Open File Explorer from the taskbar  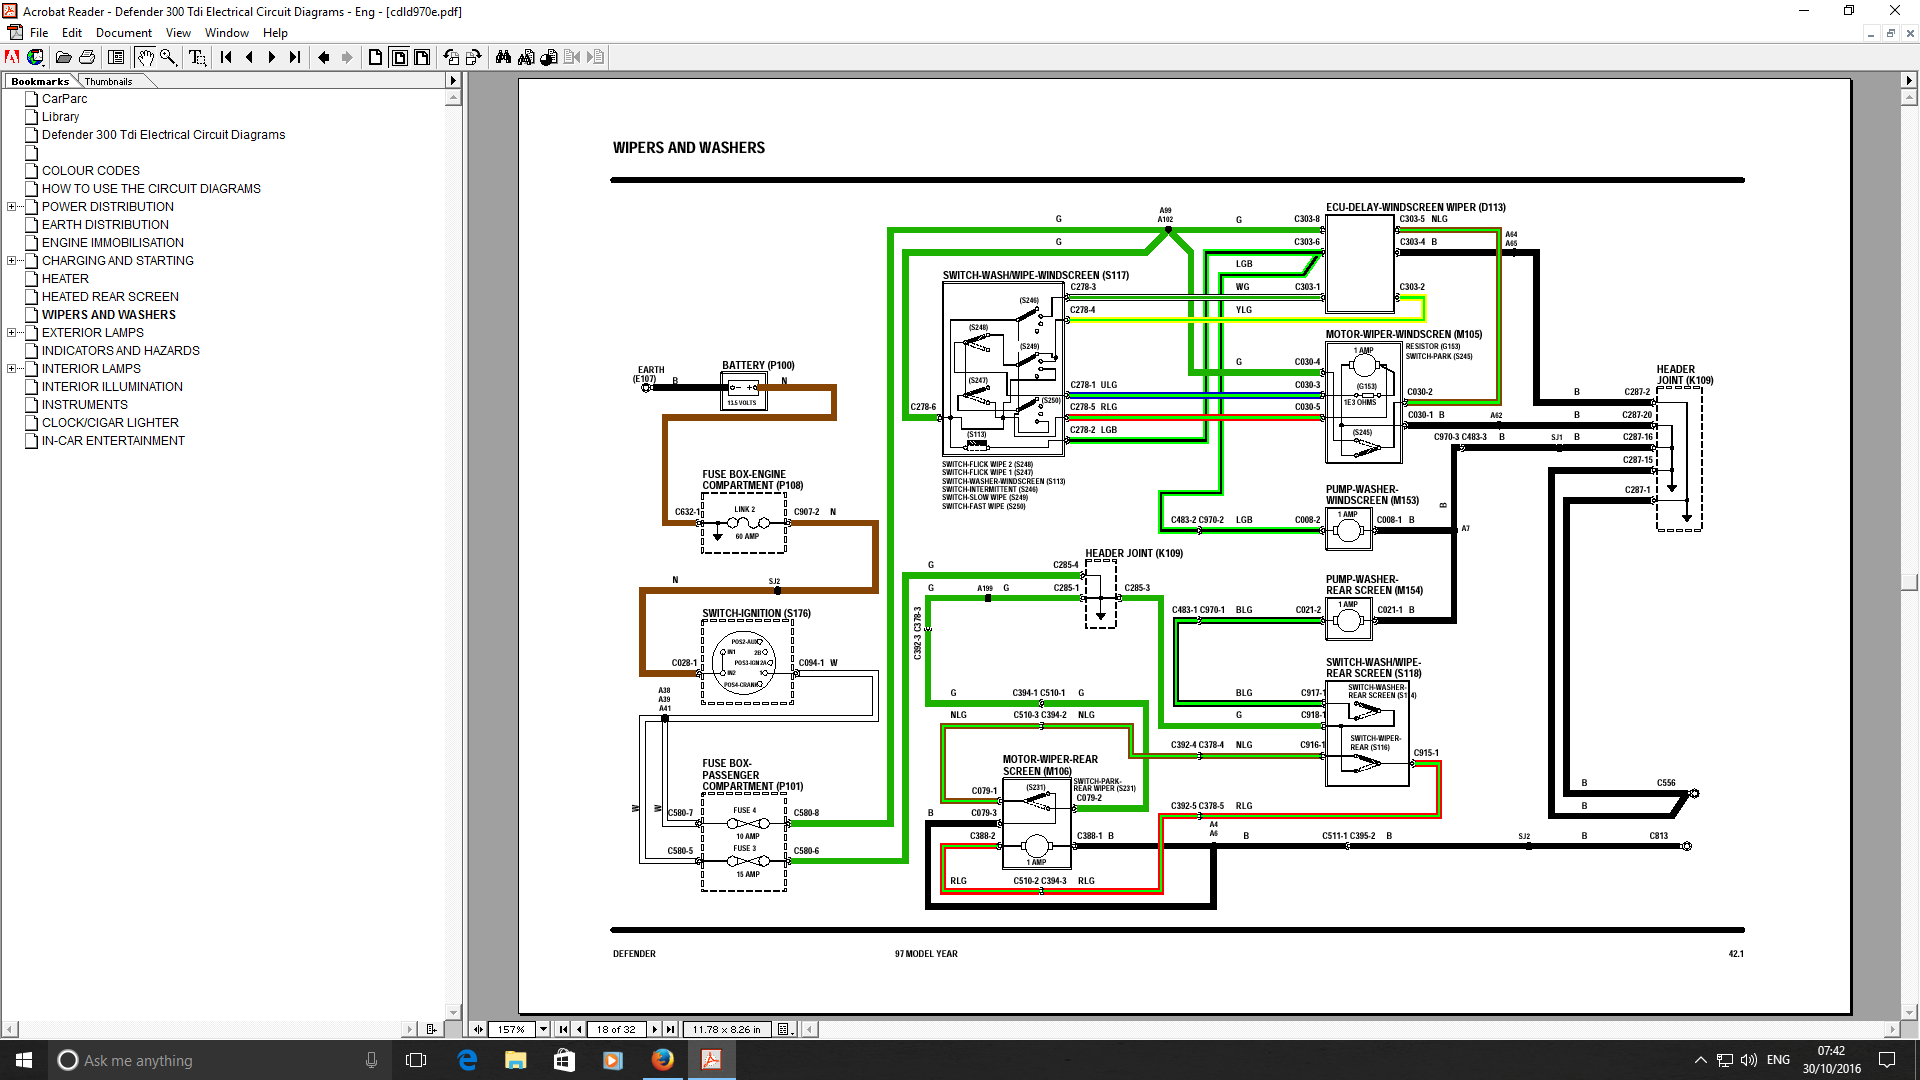[x=515, y=1060]
